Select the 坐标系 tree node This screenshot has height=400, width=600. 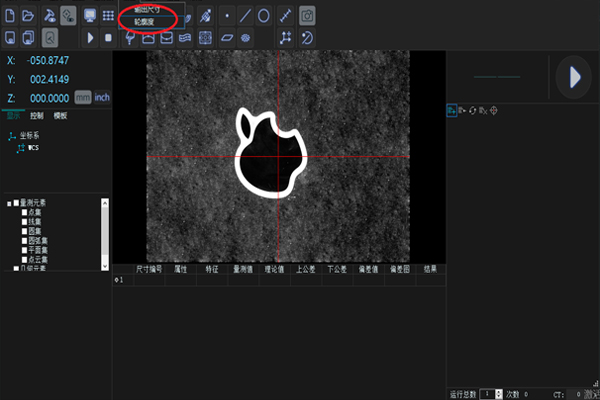click(x=29, y=135)
